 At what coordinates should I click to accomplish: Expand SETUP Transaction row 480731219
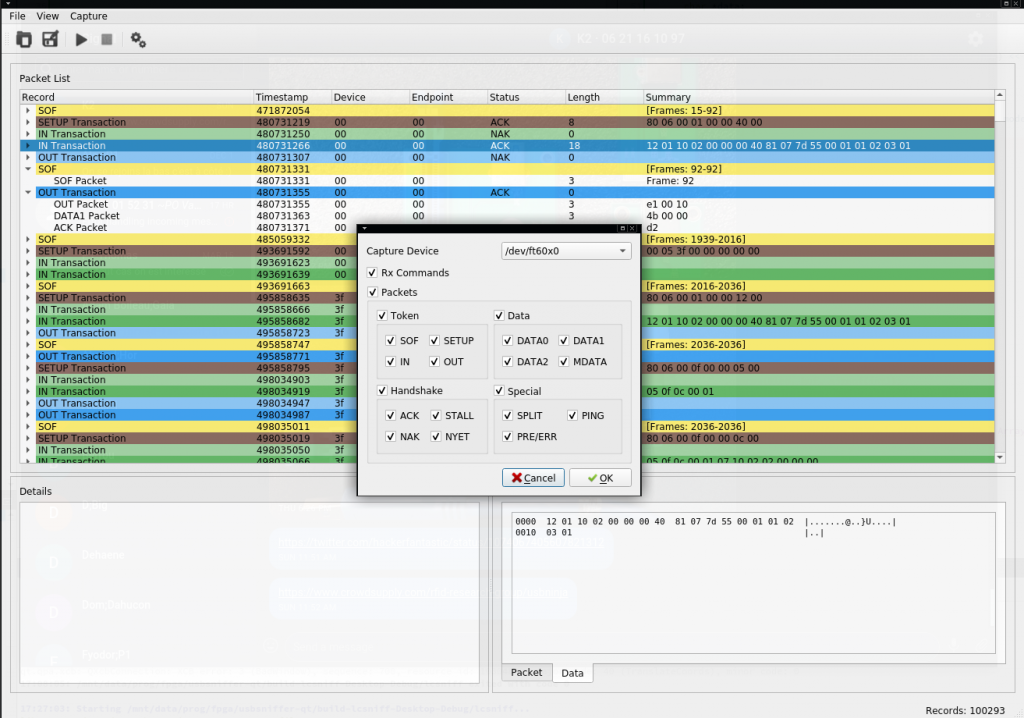tap(28, 122)
